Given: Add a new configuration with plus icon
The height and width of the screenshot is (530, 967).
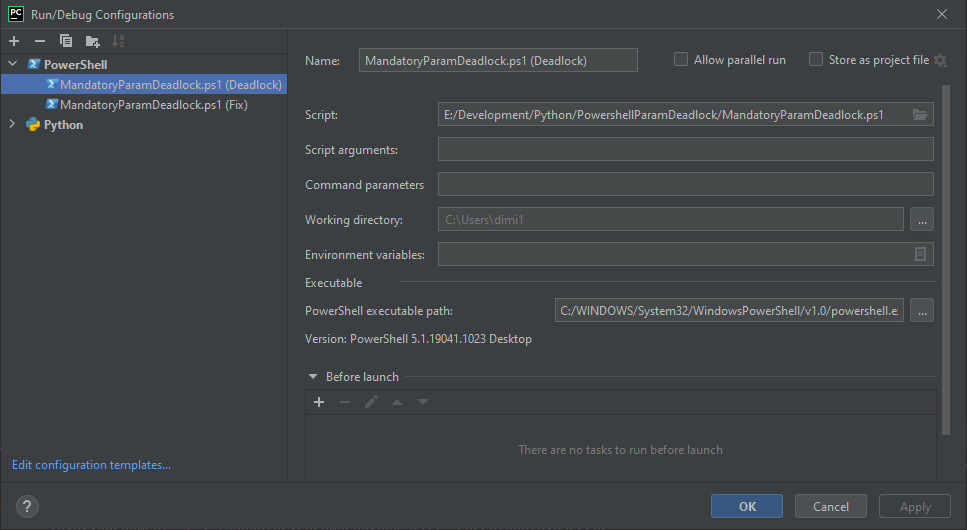Looking at the screenshot, I should click(14, 41).
